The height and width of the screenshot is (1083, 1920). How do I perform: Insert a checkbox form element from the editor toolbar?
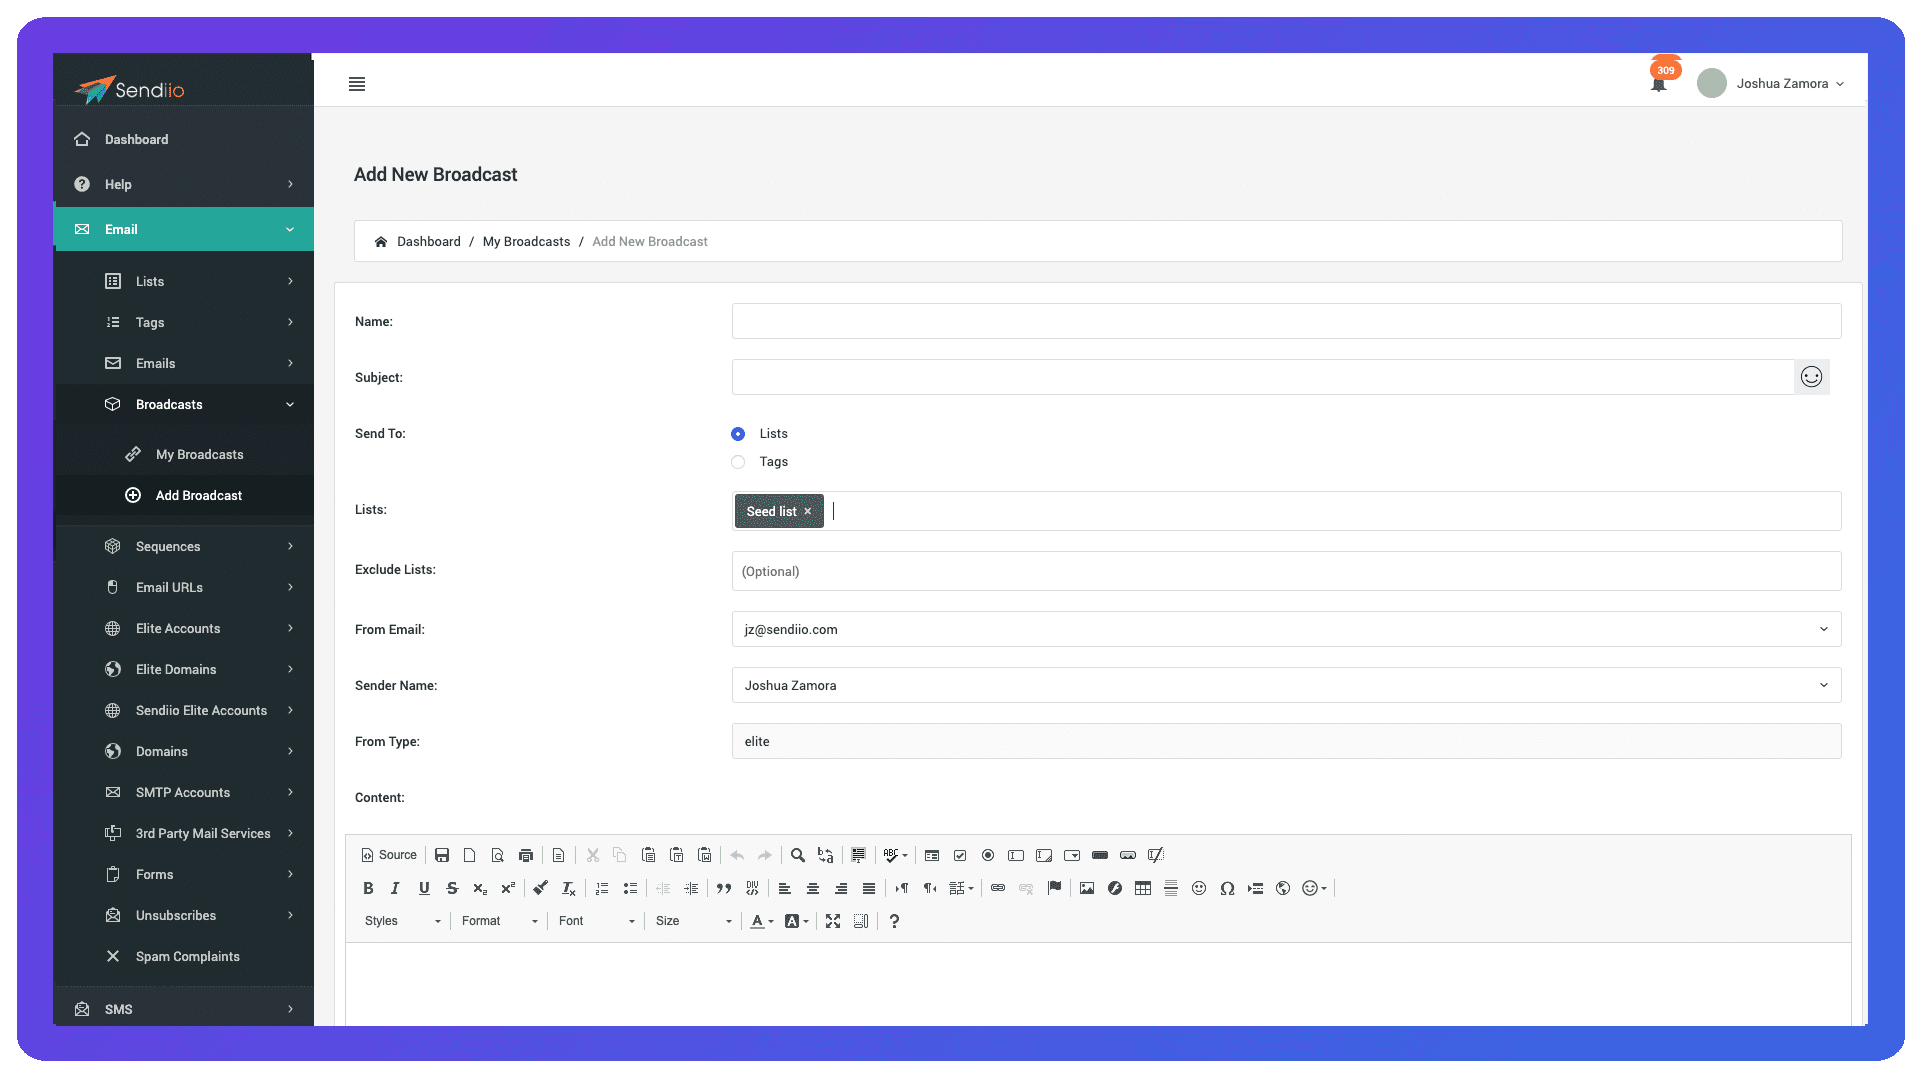click(960, 855)
